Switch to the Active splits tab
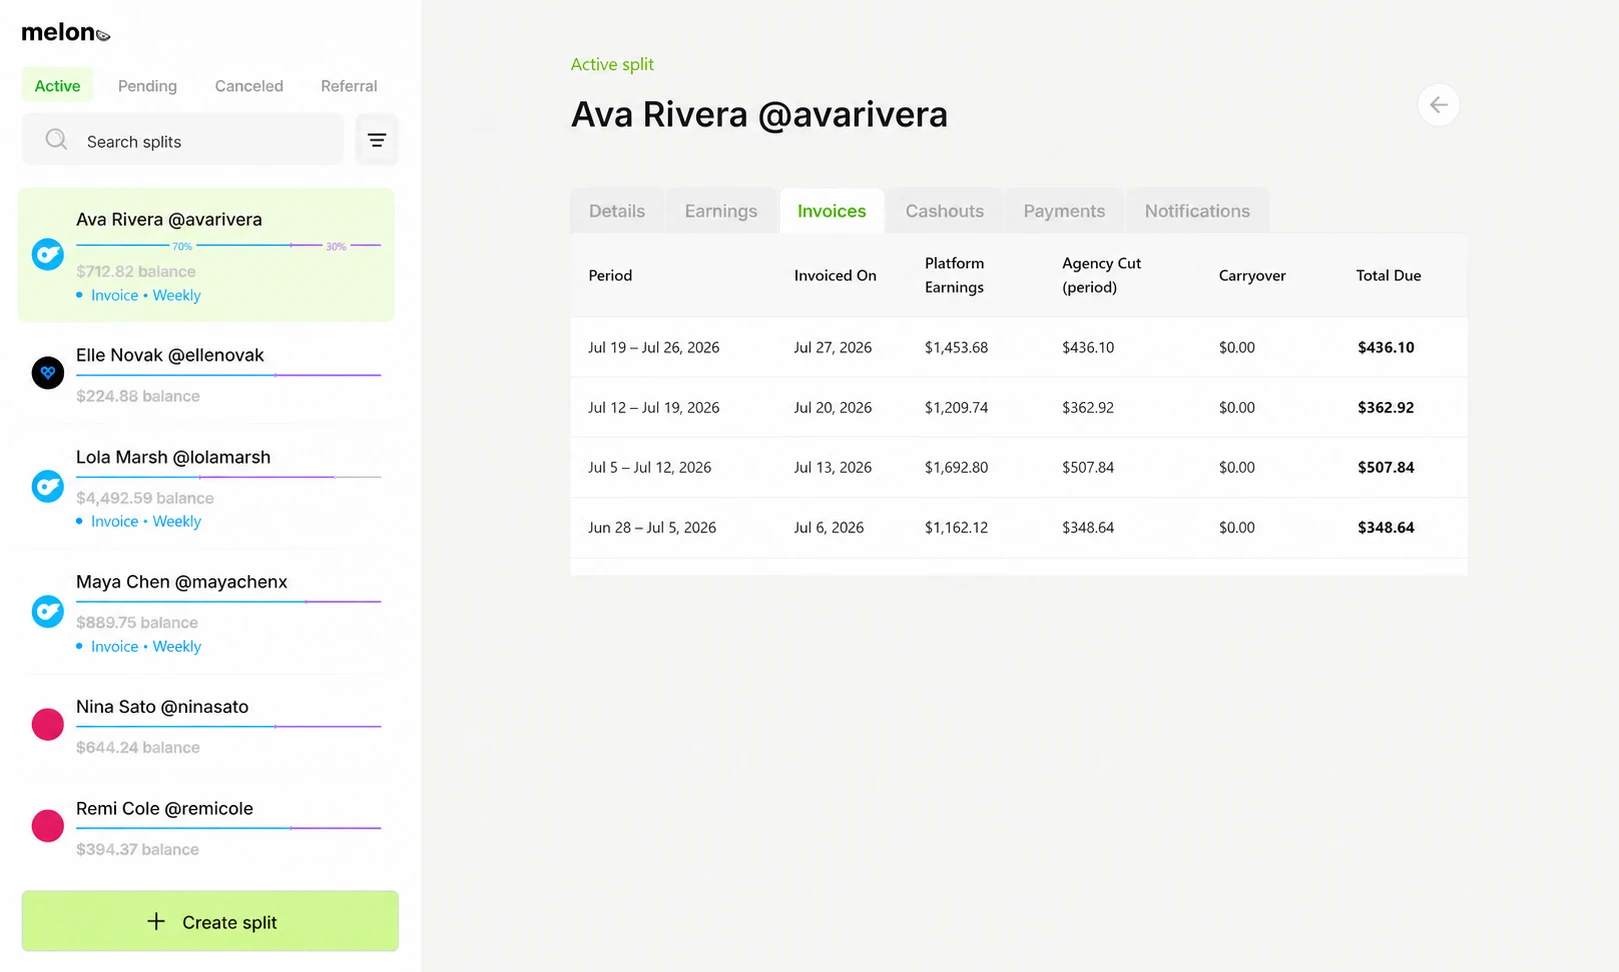The width and height of the screenshot is (1619, 972). click(58, 85)
